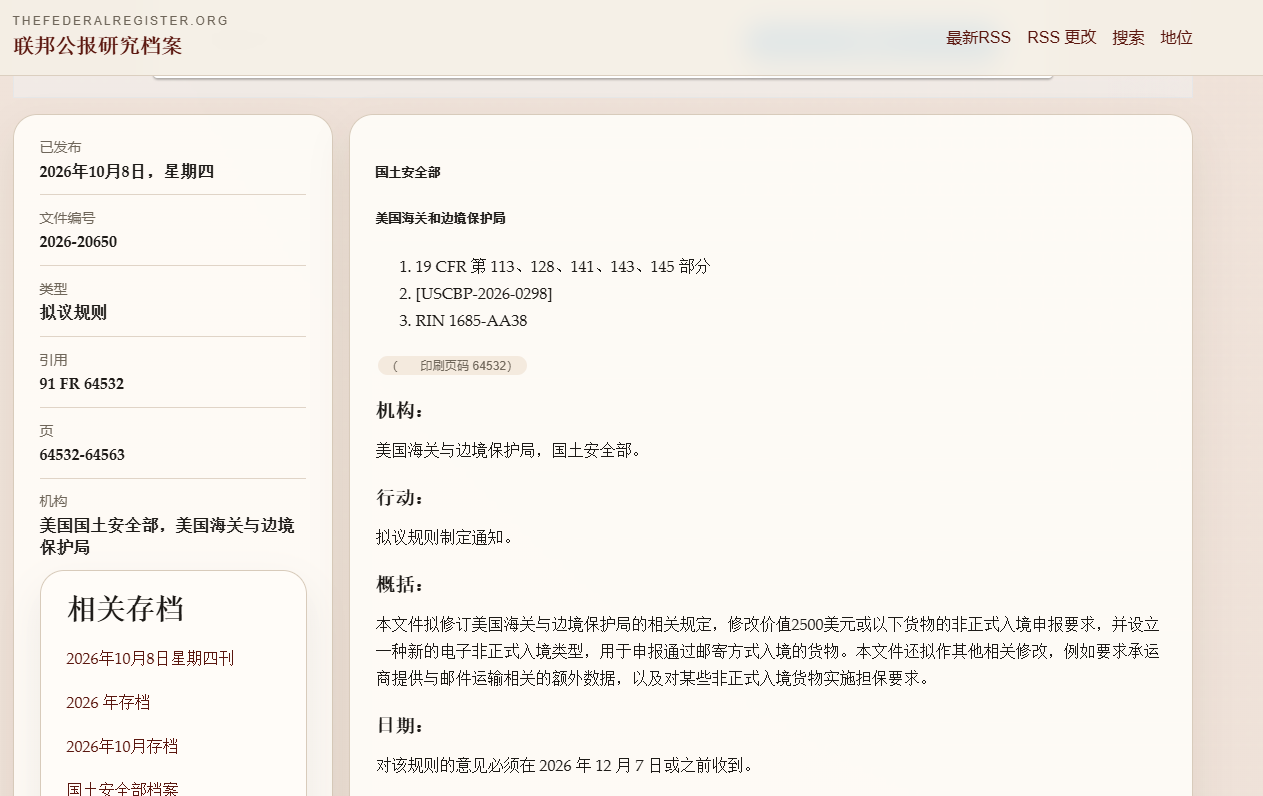
Task: Open the RSS 更改 navigation link
Action: coord(1061,38)
